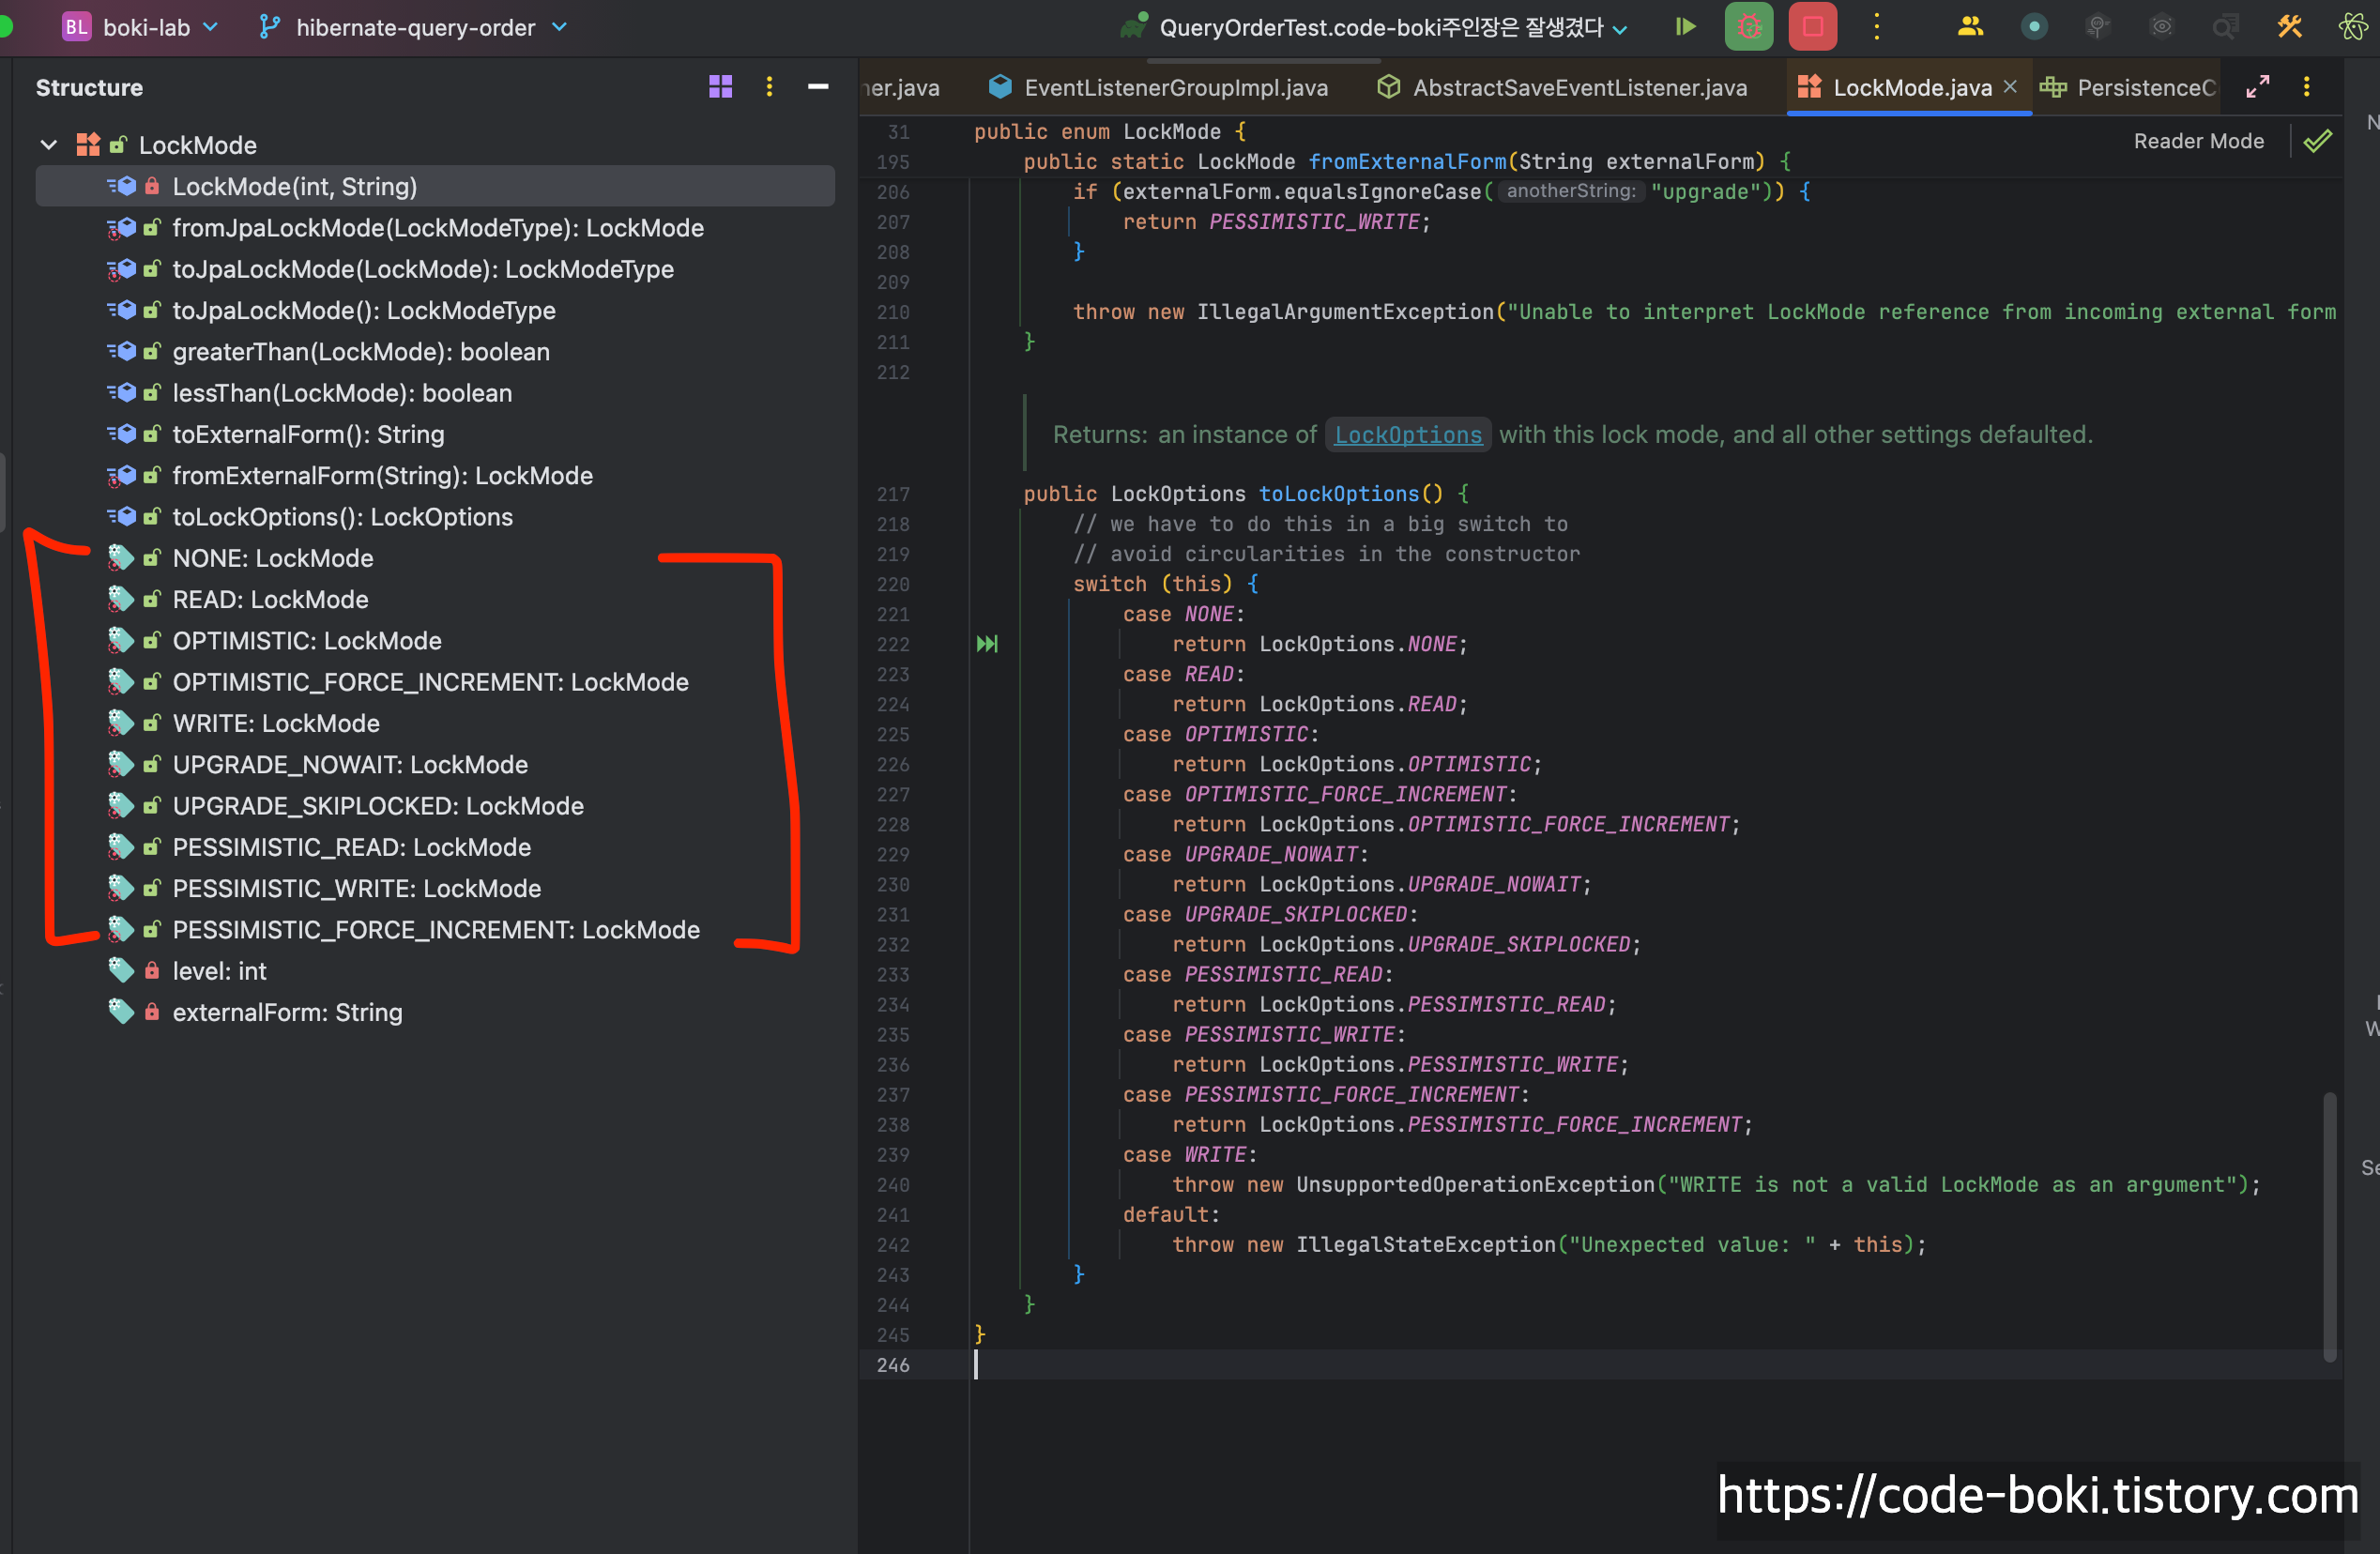Open Build tools hammer icon
The image size is (2380, 1554).
[2289, 27]
